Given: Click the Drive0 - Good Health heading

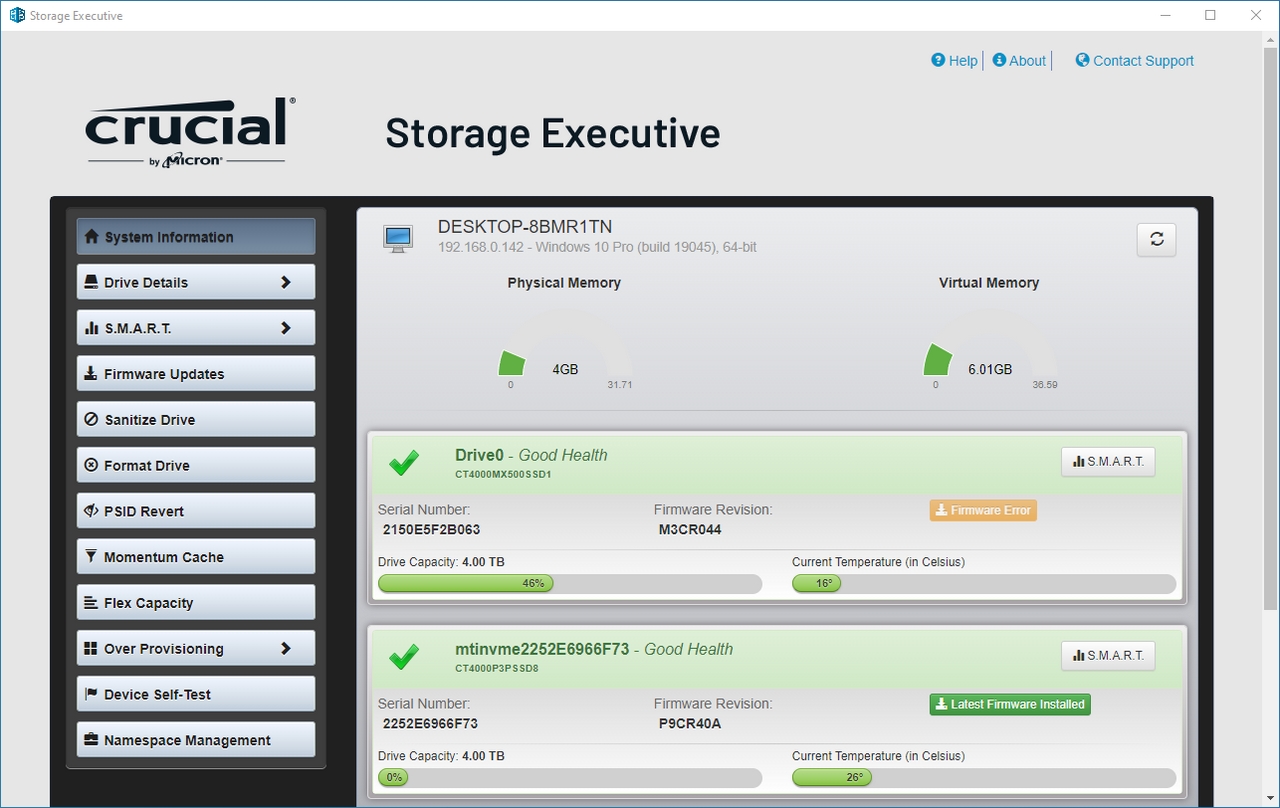Looking at the screenshot, I should click(531, 455).
